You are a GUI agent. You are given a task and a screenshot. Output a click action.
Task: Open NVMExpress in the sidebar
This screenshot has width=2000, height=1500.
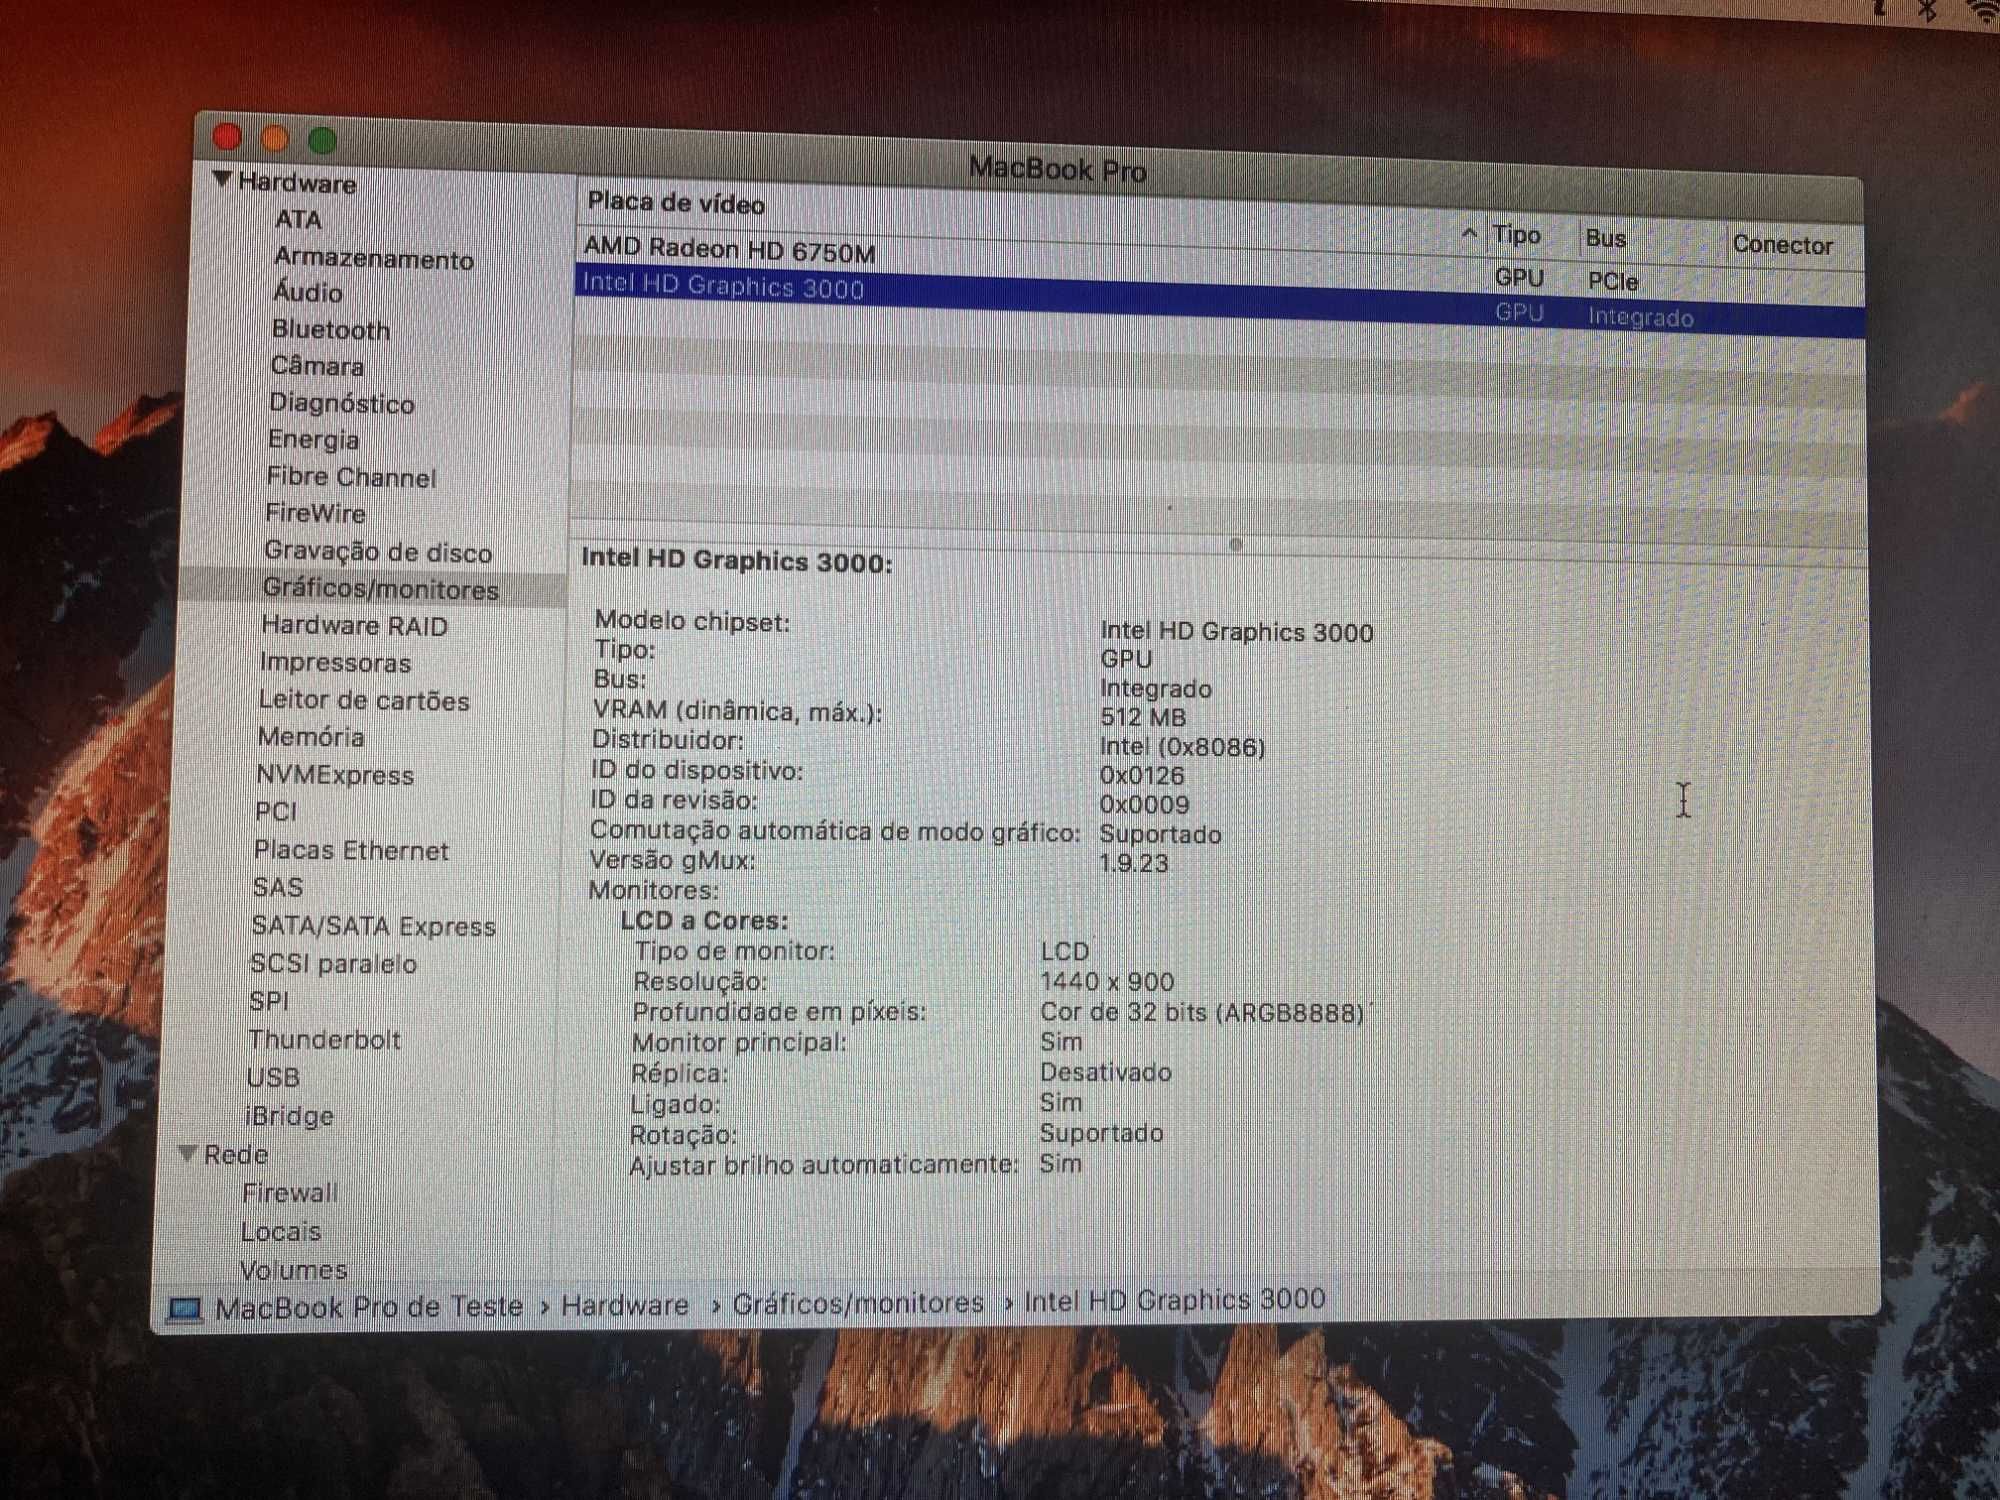coord(335,774)
